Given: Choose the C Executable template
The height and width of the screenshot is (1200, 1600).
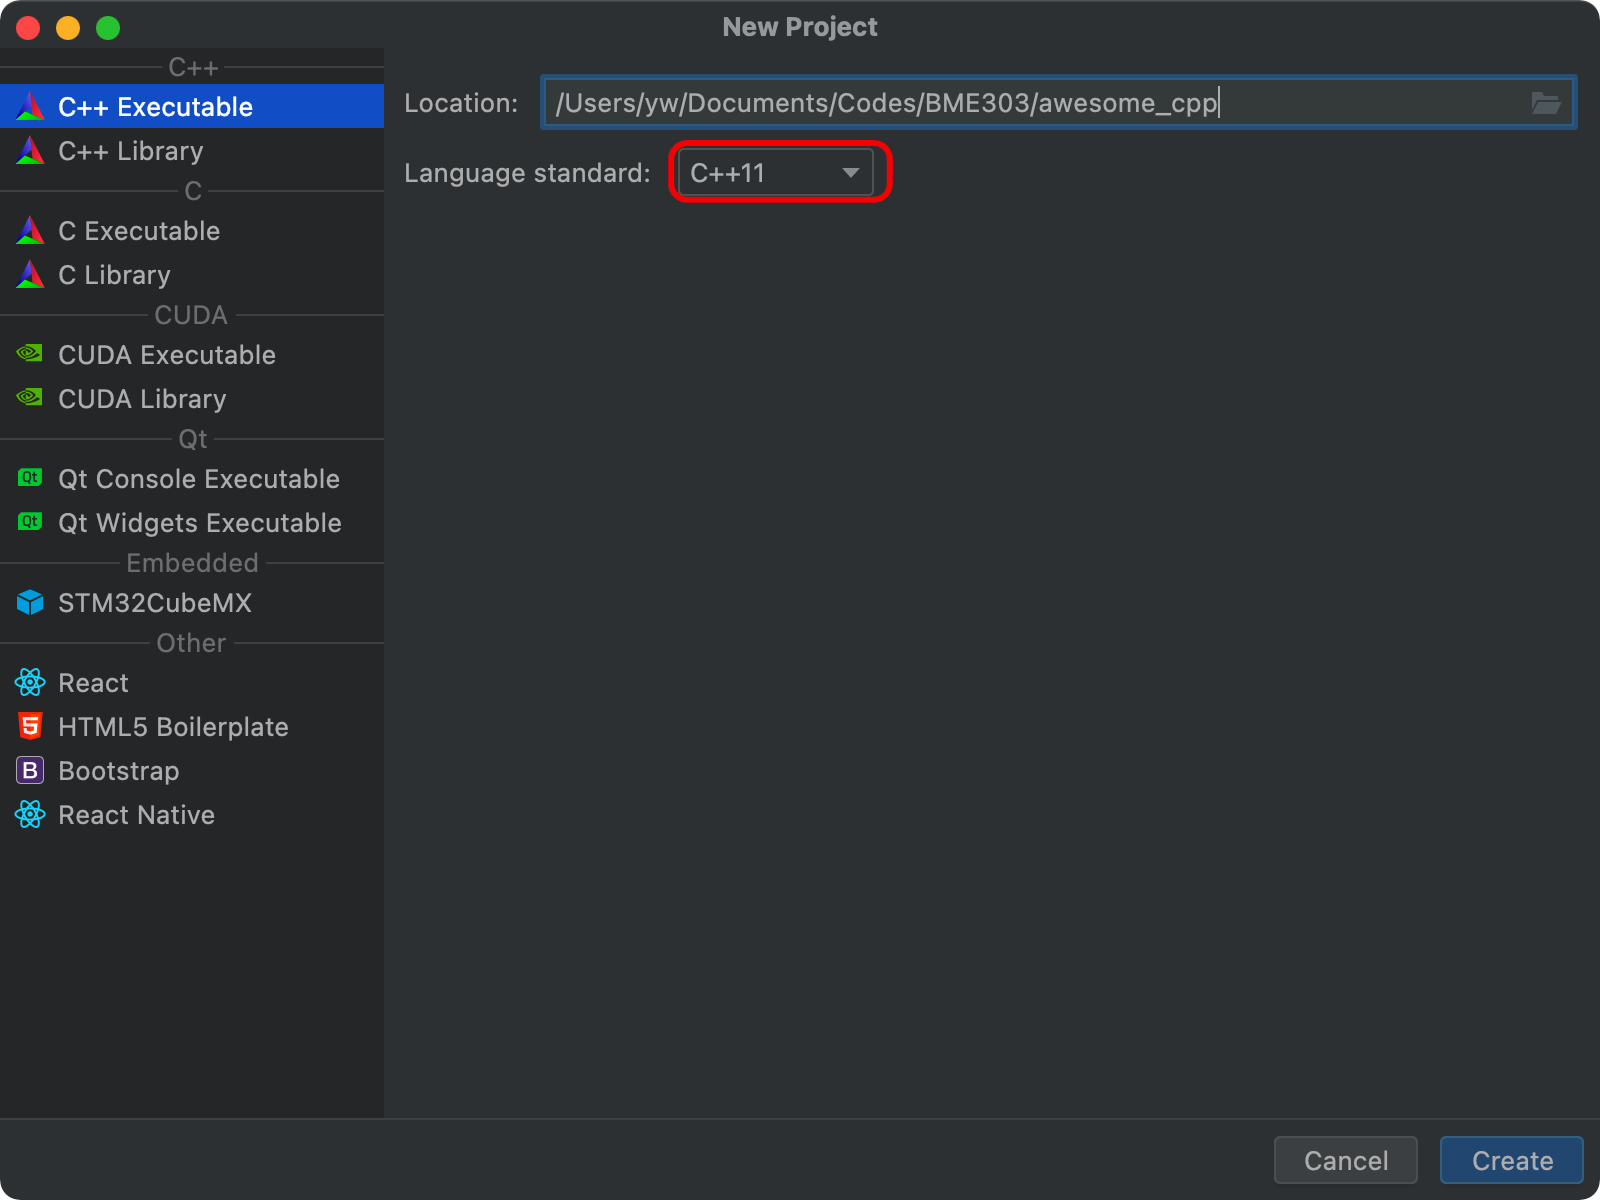Looking at the screenshot, I should click(139, 231).
